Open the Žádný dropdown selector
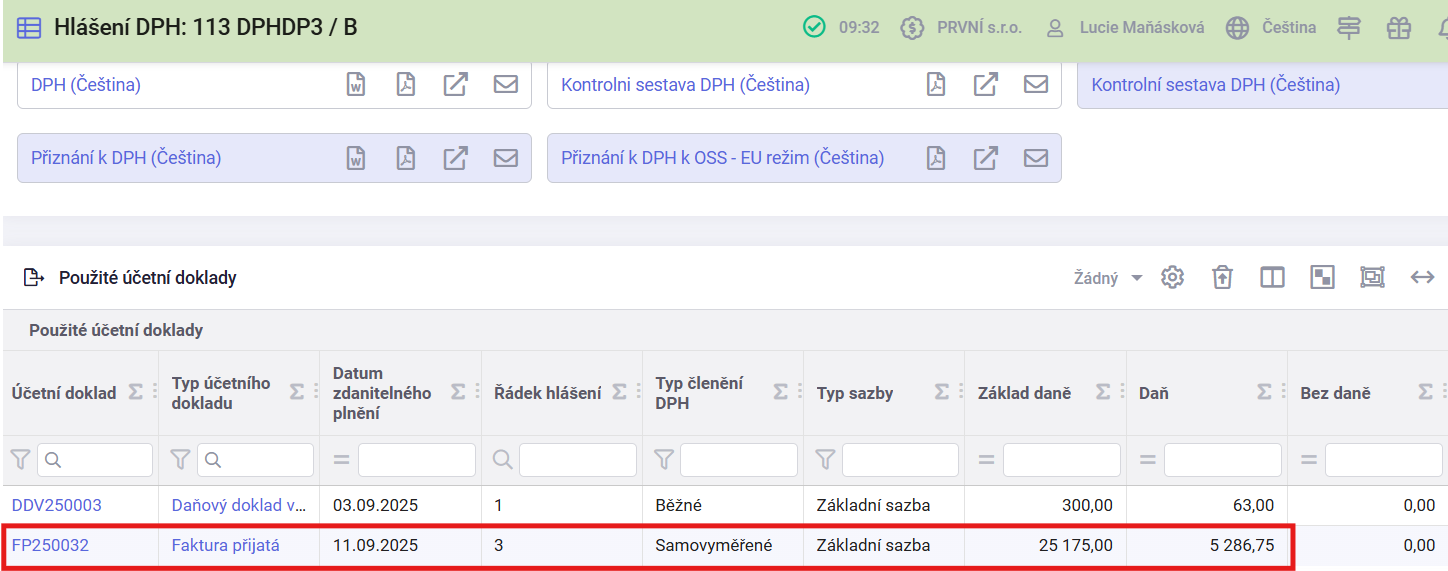The width and height of the screenshot is (1448, 571). [x=1107, y=278]
